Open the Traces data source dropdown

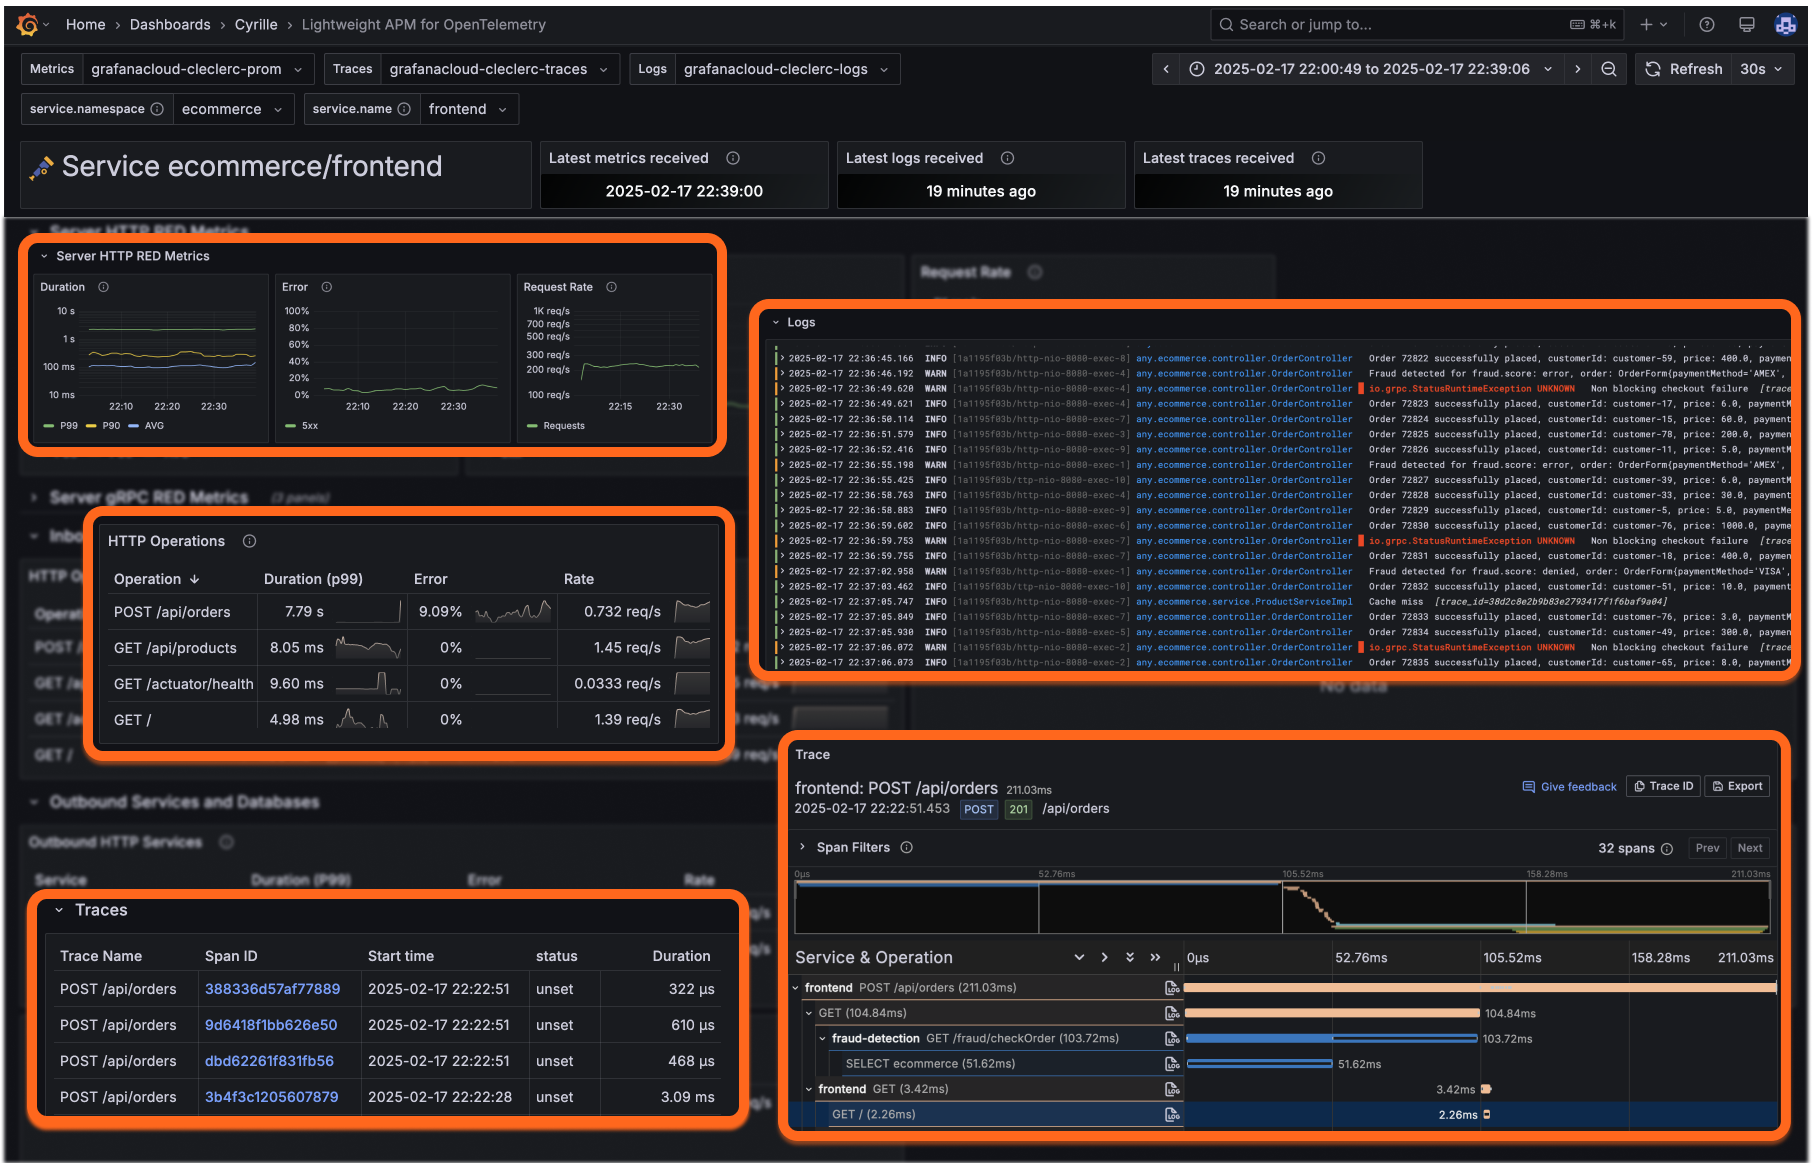click(500, 69)
